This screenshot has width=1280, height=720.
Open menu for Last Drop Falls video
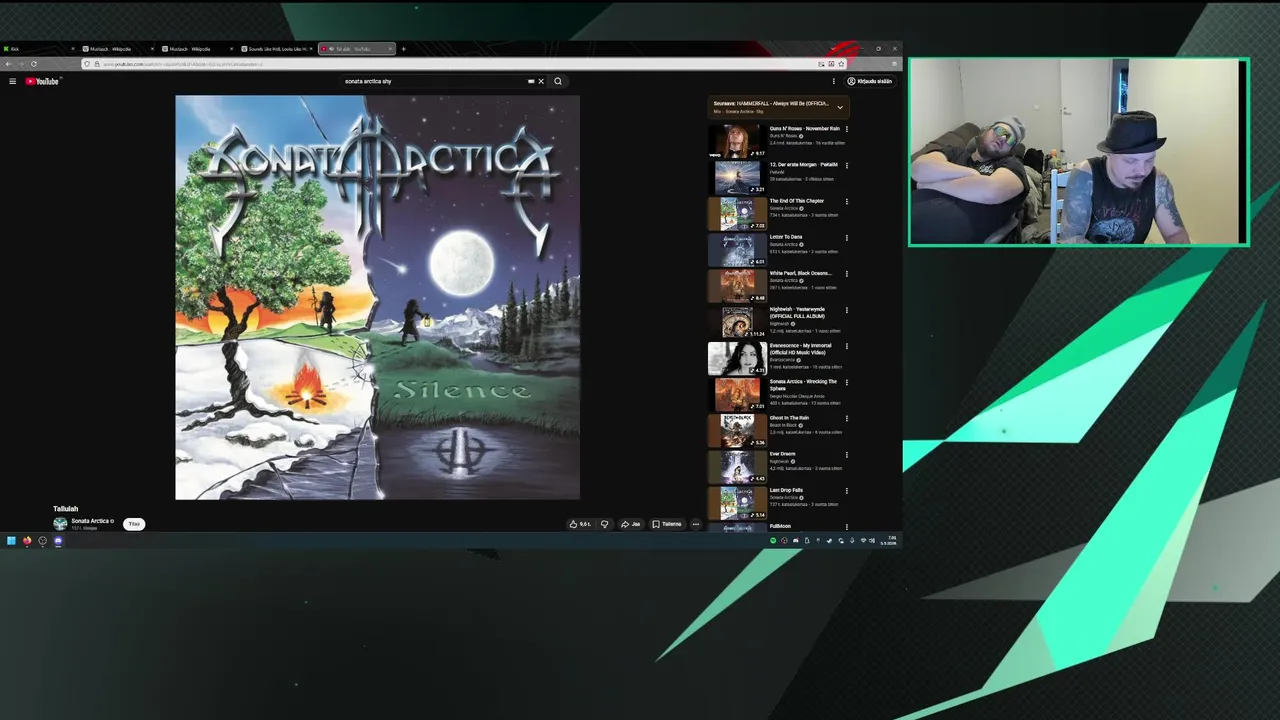[846, 491]
